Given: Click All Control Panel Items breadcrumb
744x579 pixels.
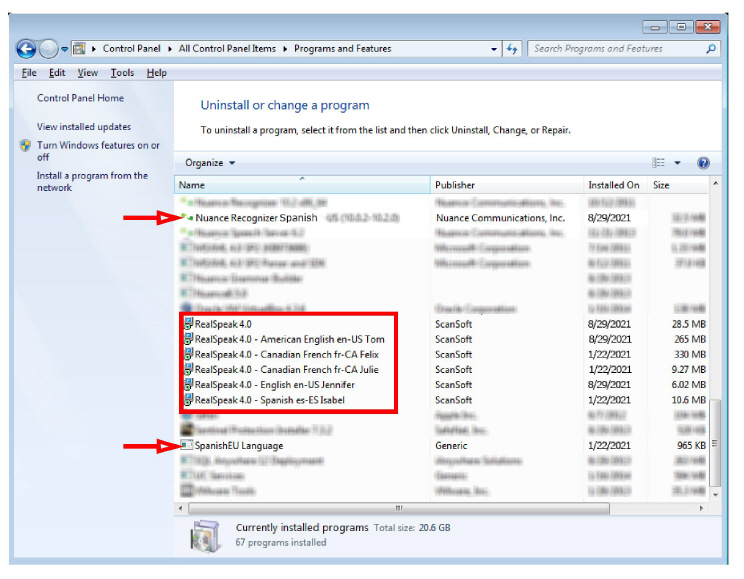Looking at the screenshot, I should [227, 48].
